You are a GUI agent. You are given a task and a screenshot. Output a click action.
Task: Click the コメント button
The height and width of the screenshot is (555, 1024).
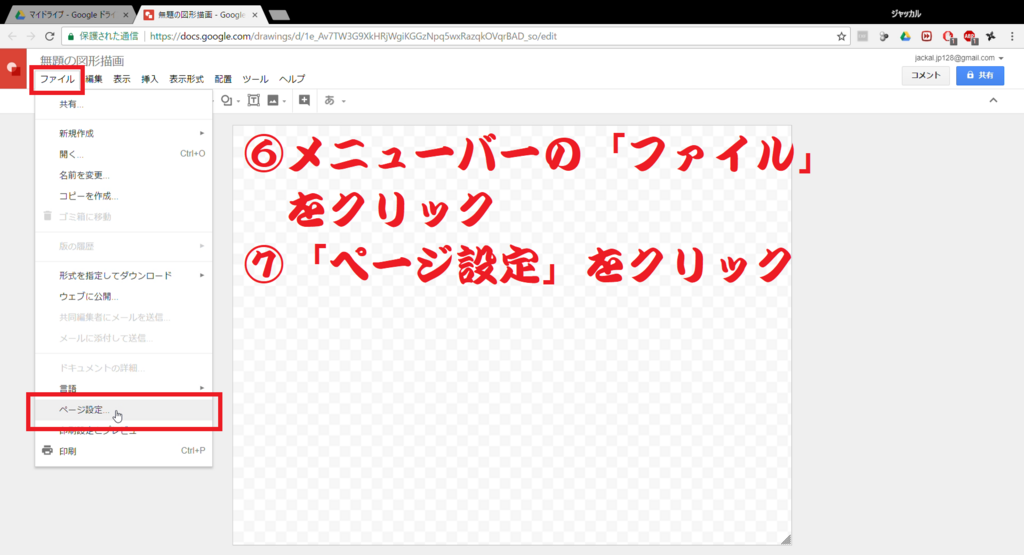click(925, 76)
